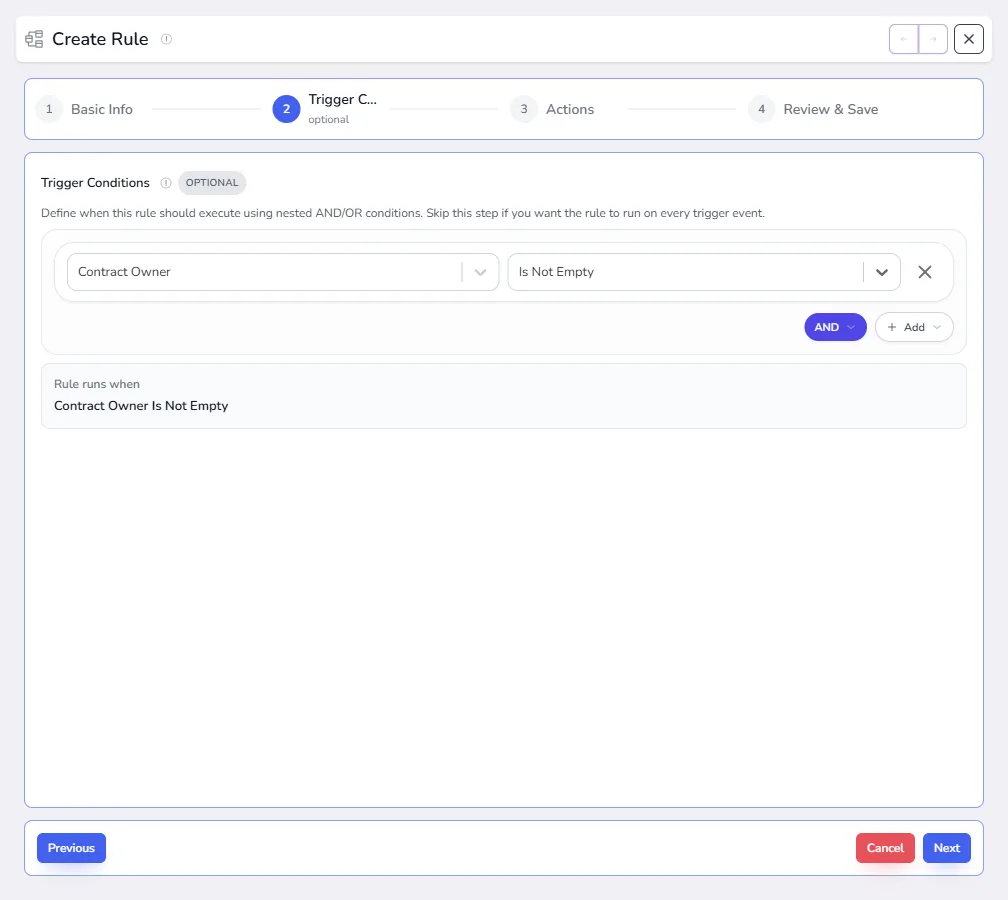
Task: Remove the Contract Owner condition row
Action: click(925, 272)
